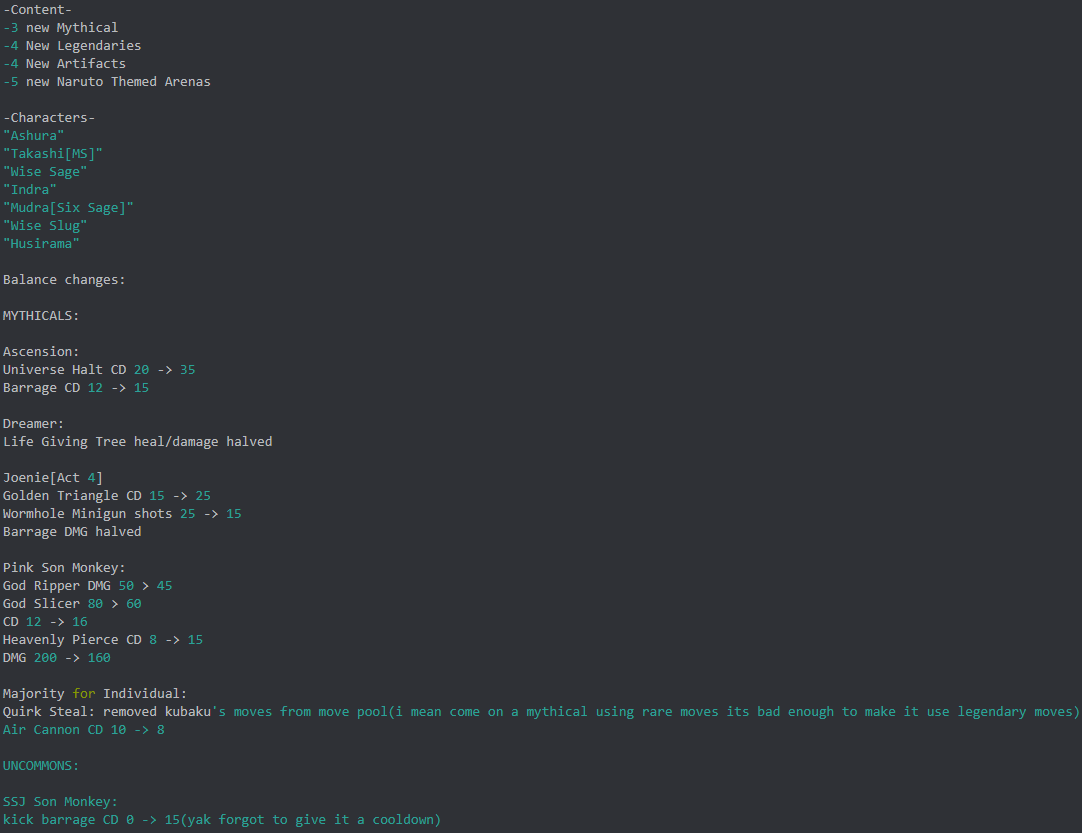Click the "Takashi[MS]" character entry

coord(53,154)
